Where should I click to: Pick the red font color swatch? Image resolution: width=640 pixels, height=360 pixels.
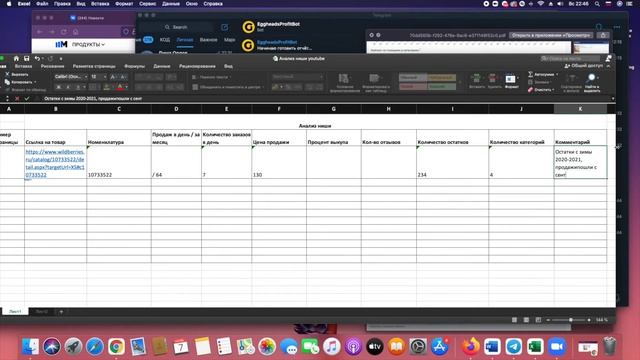(x=120, y=87)
